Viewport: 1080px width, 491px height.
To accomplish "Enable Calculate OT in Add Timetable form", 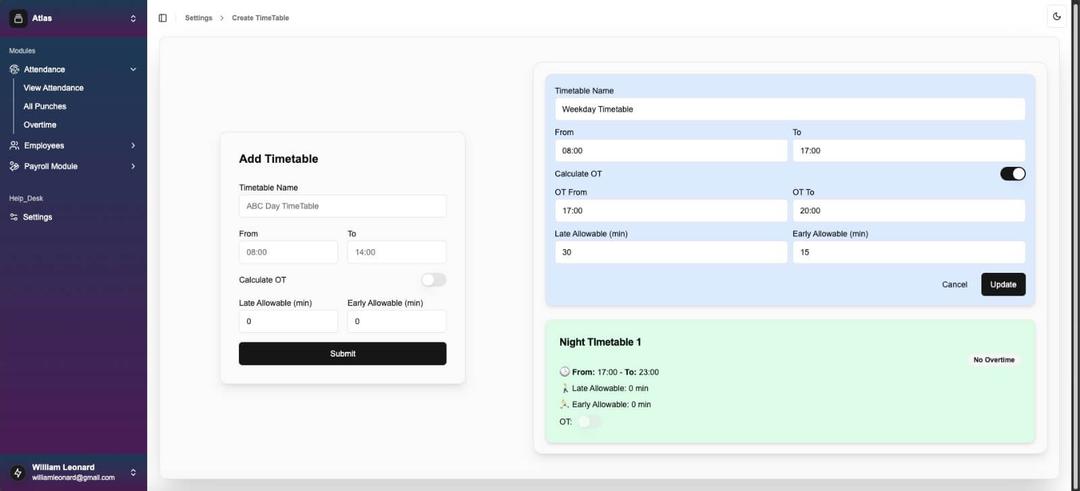I will (x=434, y=280).
